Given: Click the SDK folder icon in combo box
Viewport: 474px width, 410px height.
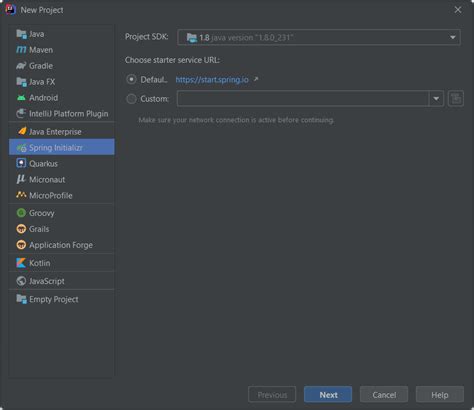Looking at the screenshot, I should pos(192,38).
